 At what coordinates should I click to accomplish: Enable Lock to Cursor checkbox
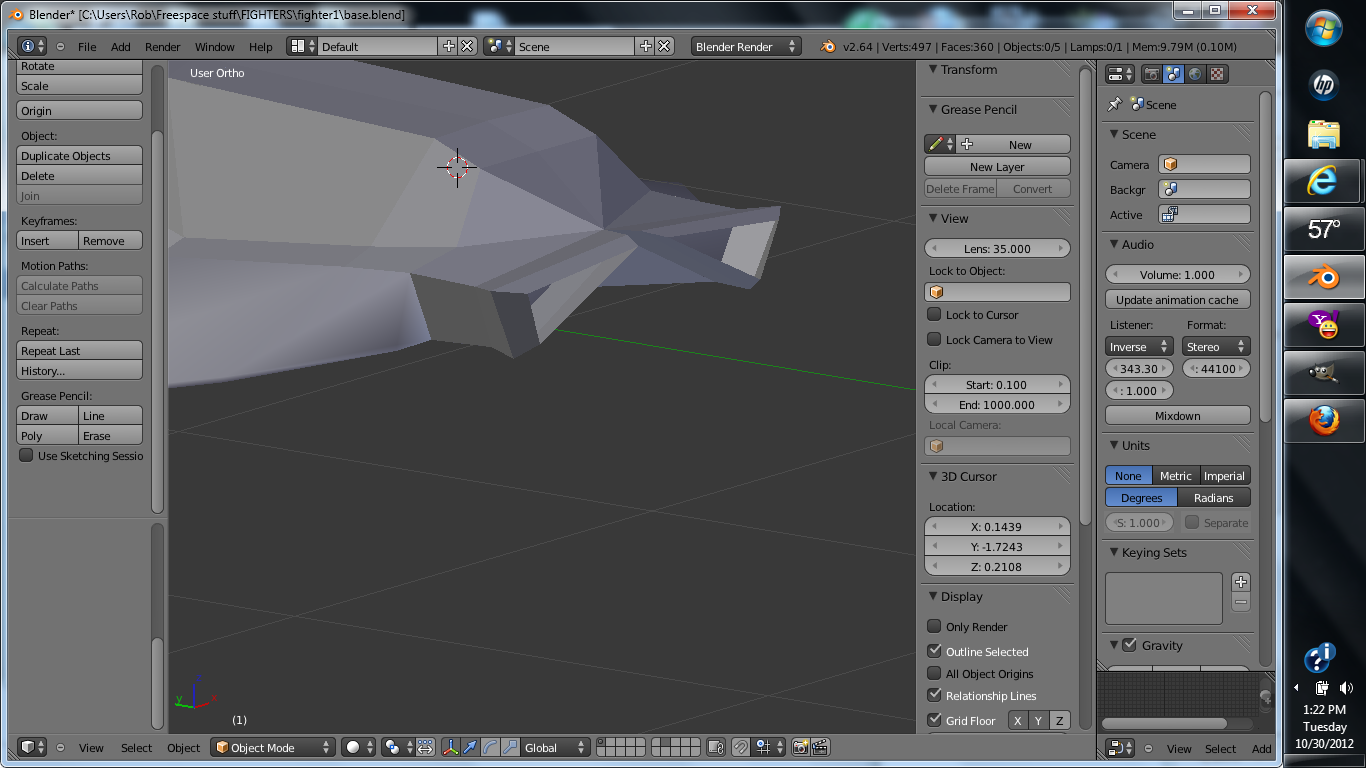(934, 314)
